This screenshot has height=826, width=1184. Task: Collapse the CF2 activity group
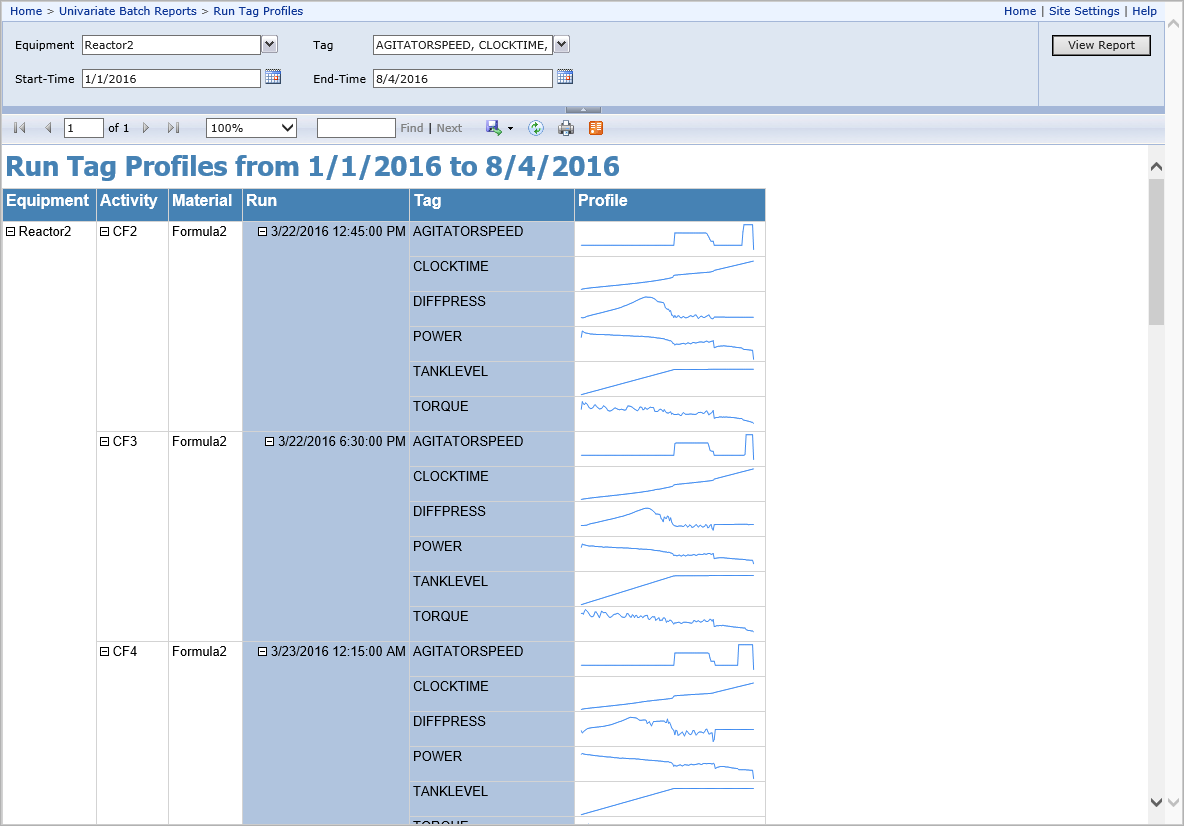pyautogui.click(x=104, y=232)
